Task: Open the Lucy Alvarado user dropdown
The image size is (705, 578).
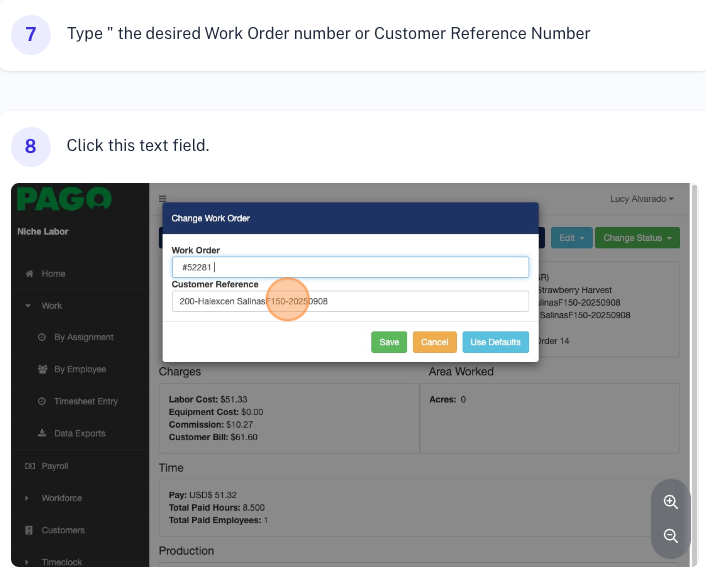Action: [642, 199]
